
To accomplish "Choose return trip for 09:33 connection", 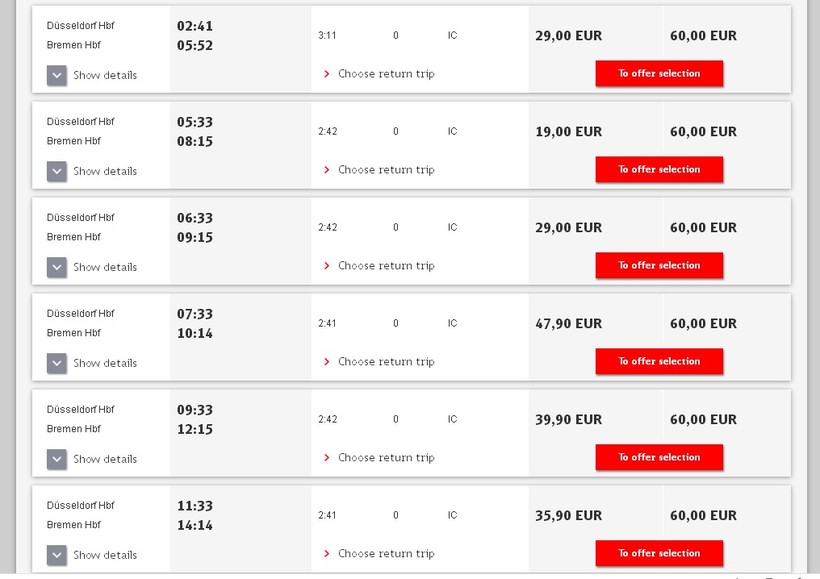I will (385, 458).
